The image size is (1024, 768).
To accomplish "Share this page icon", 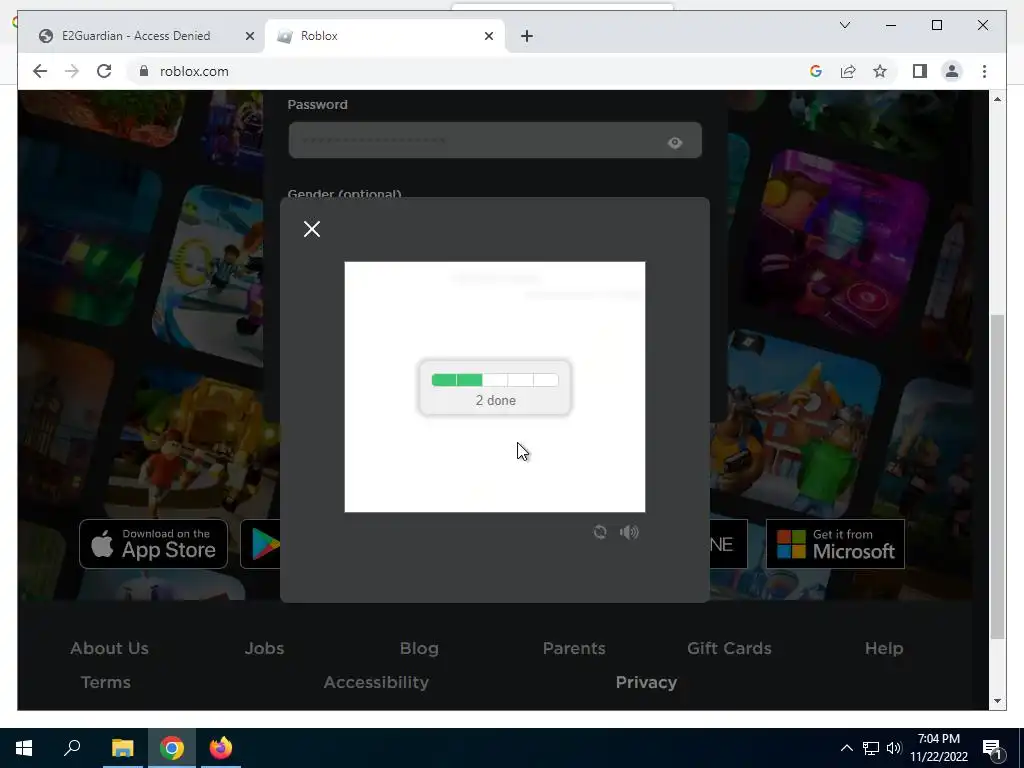I will click(x=848, y=71).
